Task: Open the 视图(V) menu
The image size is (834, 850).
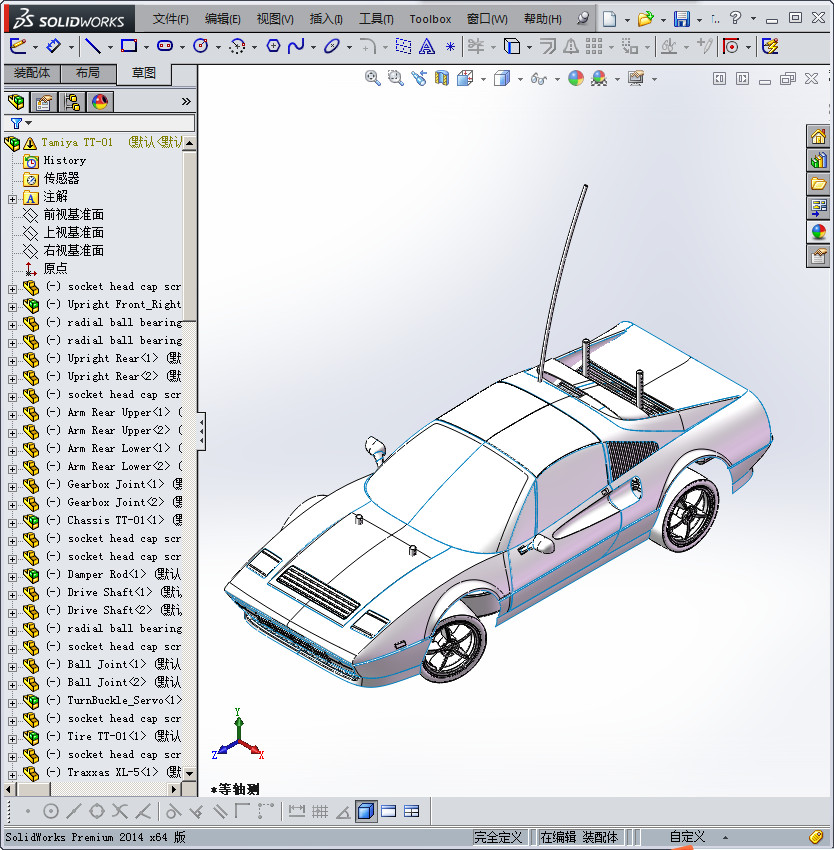Action: [275, 19]
